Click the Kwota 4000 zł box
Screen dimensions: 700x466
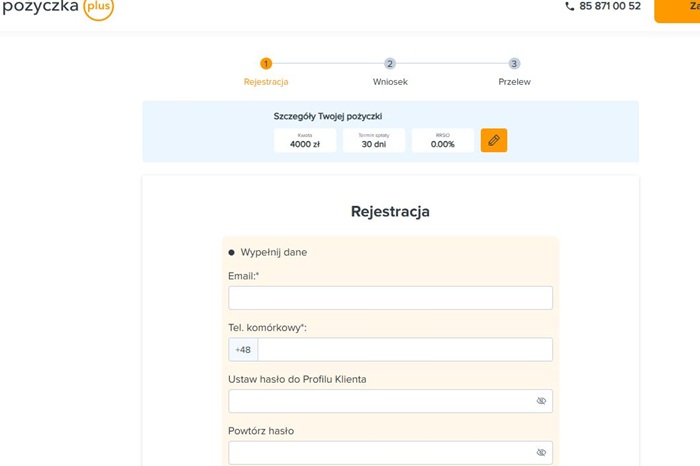click(x=305, y=140)
